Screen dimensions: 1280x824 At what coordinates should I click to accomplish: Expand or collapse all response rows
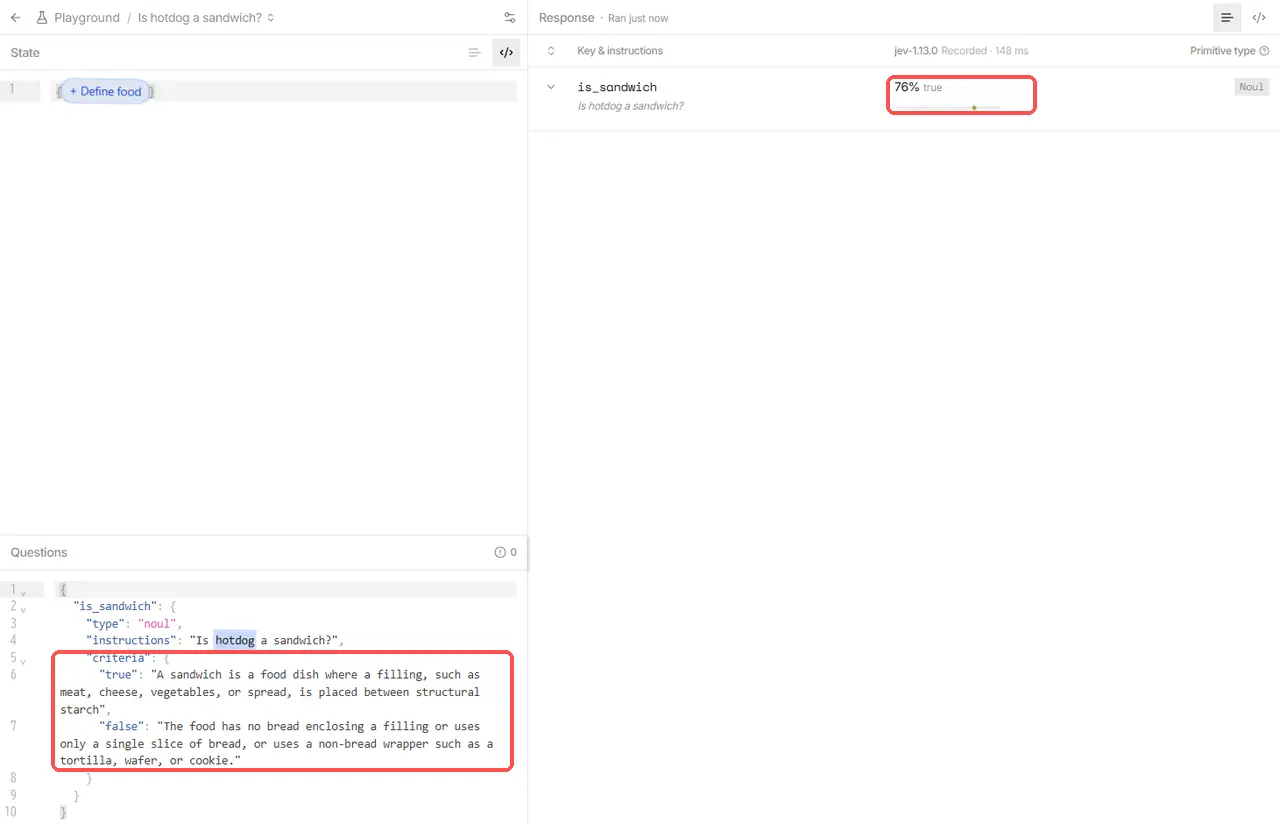(551, 51)
